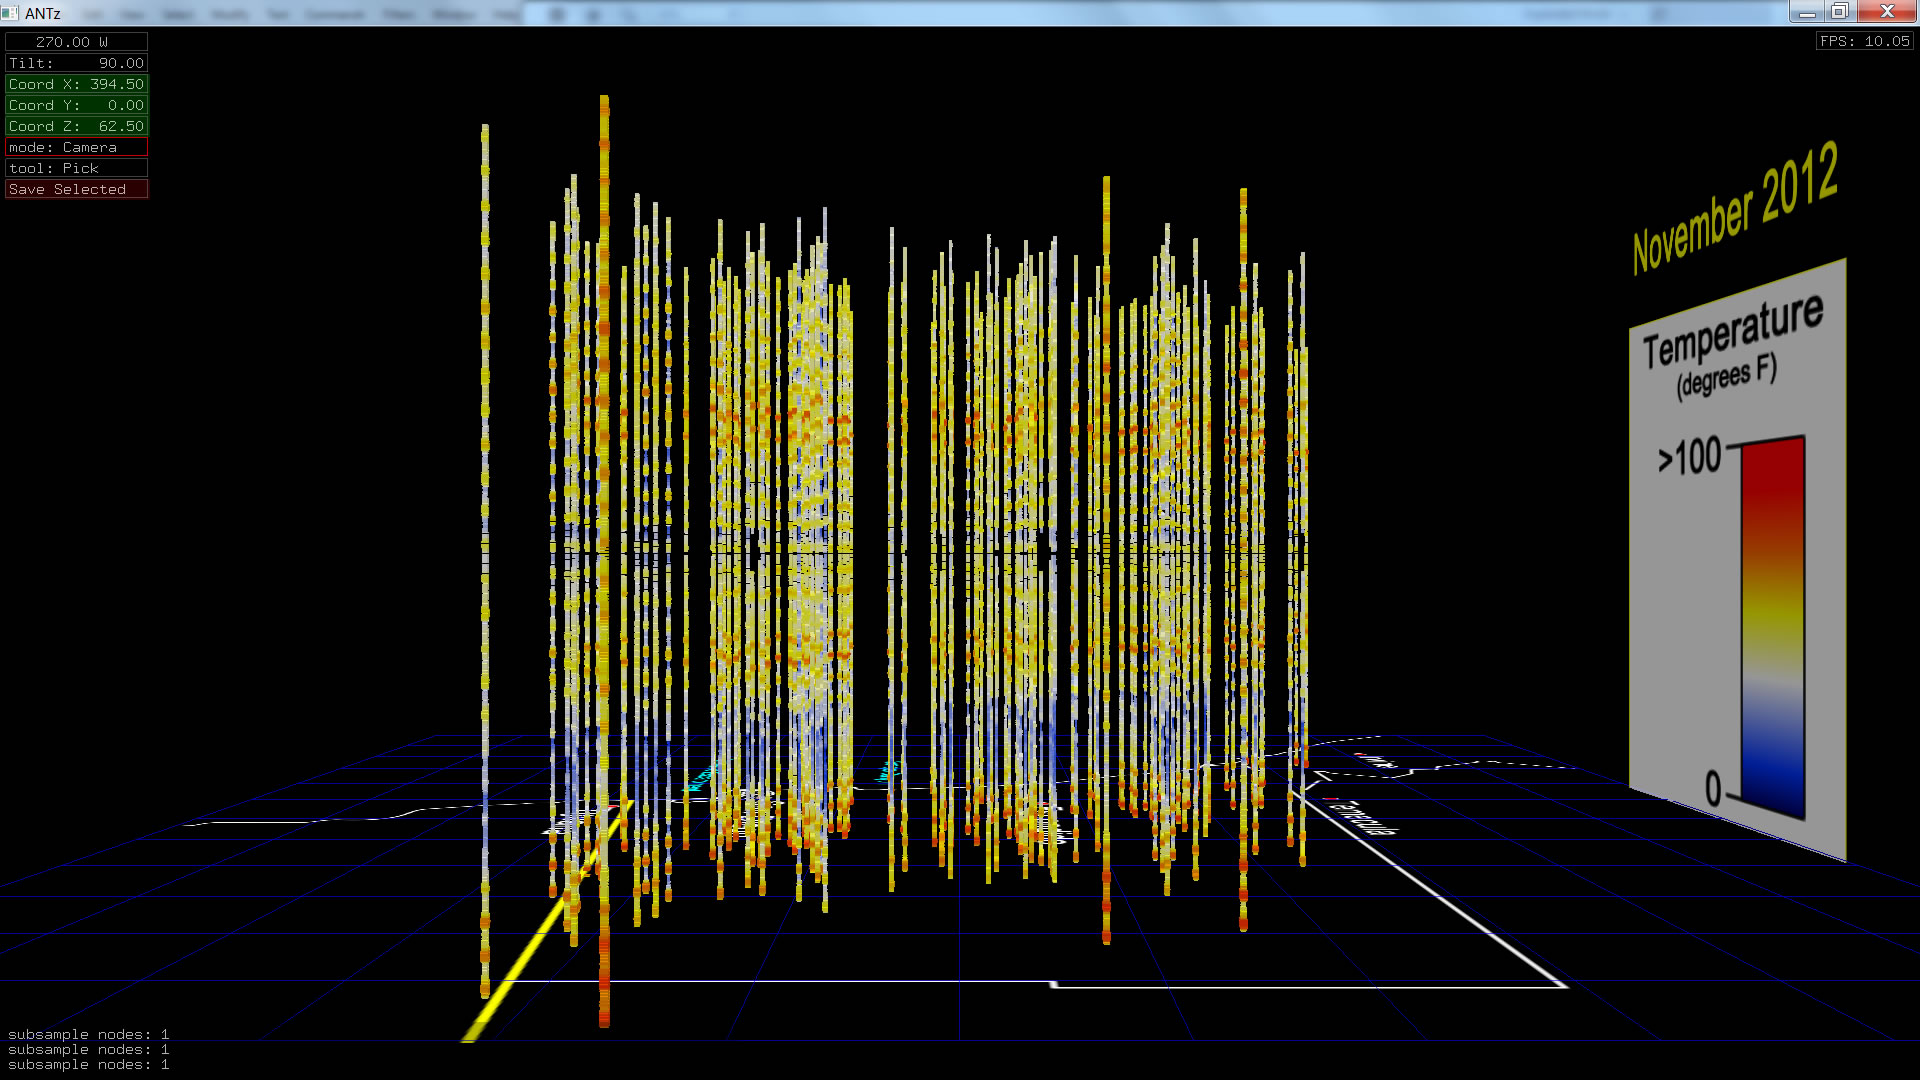
Task: Click the November 2012 title label
Action: (x=1735, y=208)
